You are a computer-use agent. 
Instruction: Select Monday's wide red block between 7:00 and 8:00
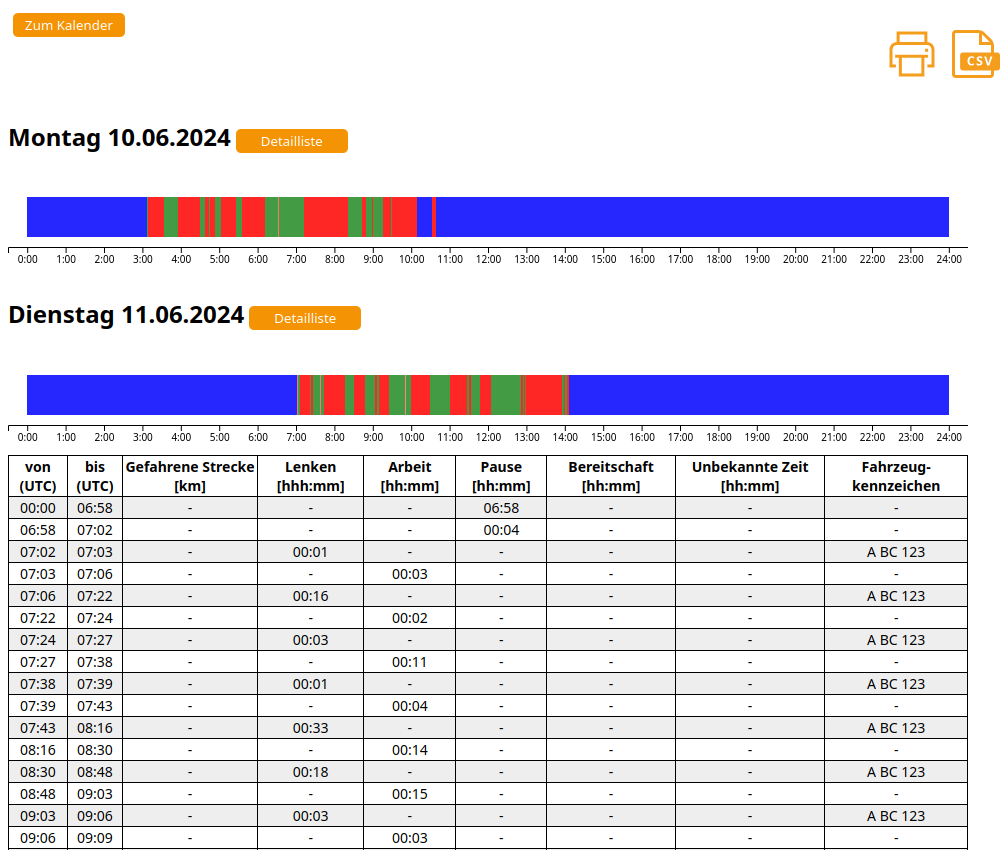tap(325, 217)
